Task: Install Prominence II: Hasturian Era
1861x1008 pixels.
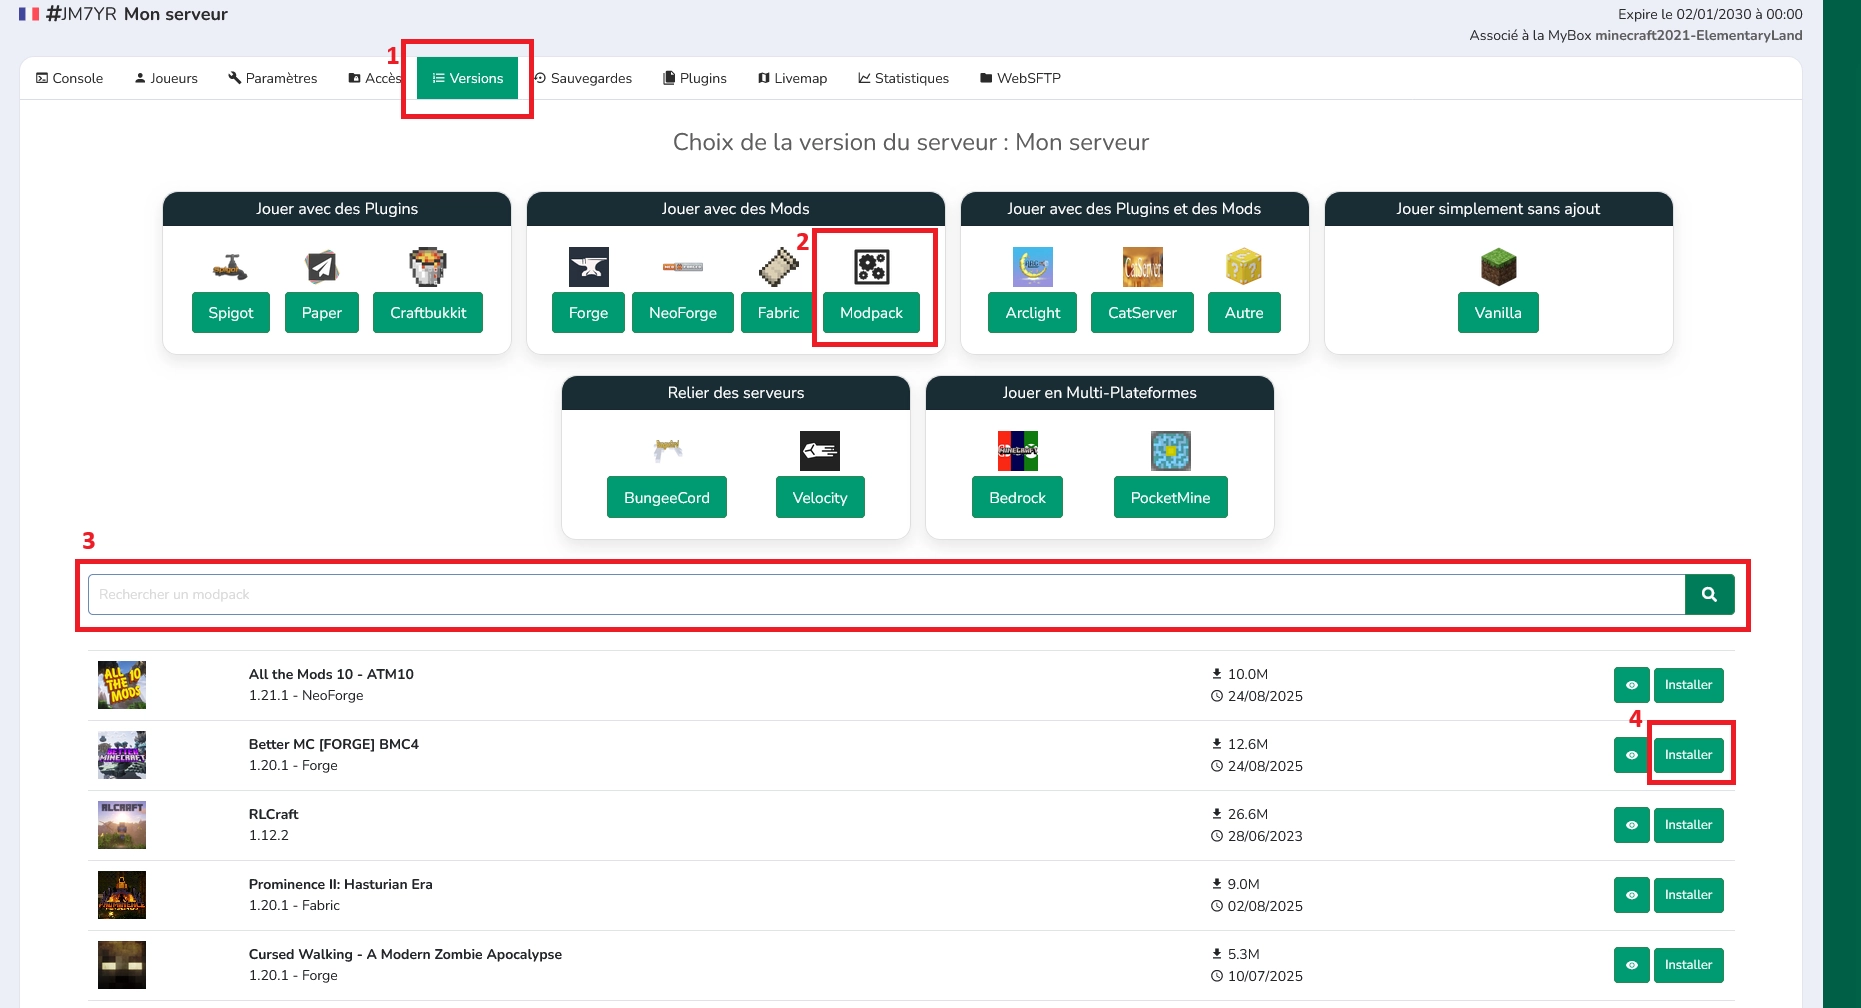Action: (1689, 895)
